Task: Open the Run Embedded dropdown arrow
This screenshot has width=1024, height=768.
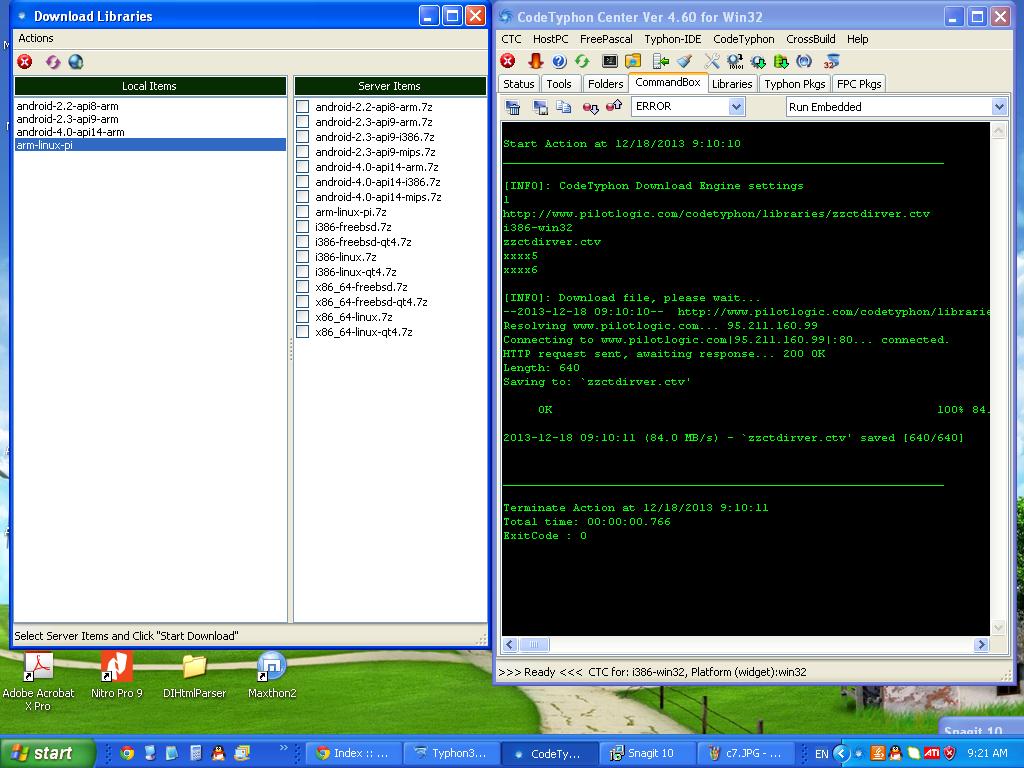Action: point(999,107)
